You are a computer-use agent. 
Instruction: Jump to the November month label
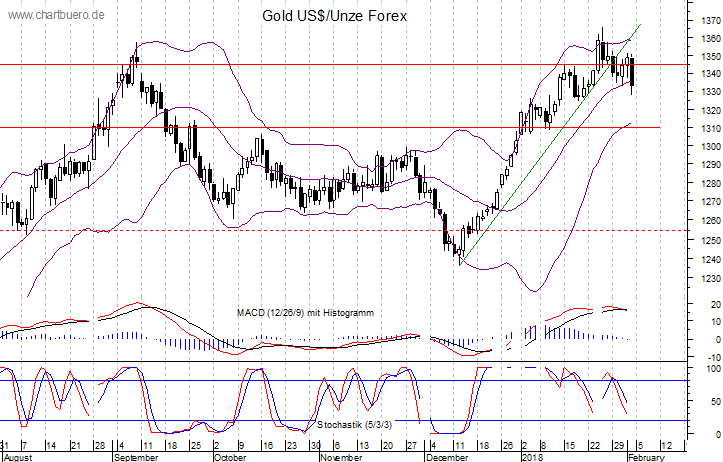pyautogui.click(x=344, y=455)
